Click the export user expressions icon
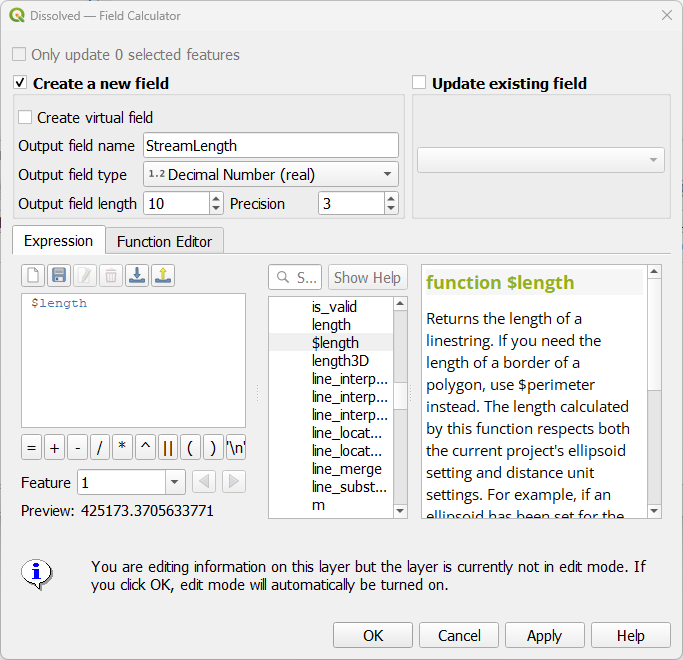Screen dimensions: 683x660 click(x=163, y=276)
